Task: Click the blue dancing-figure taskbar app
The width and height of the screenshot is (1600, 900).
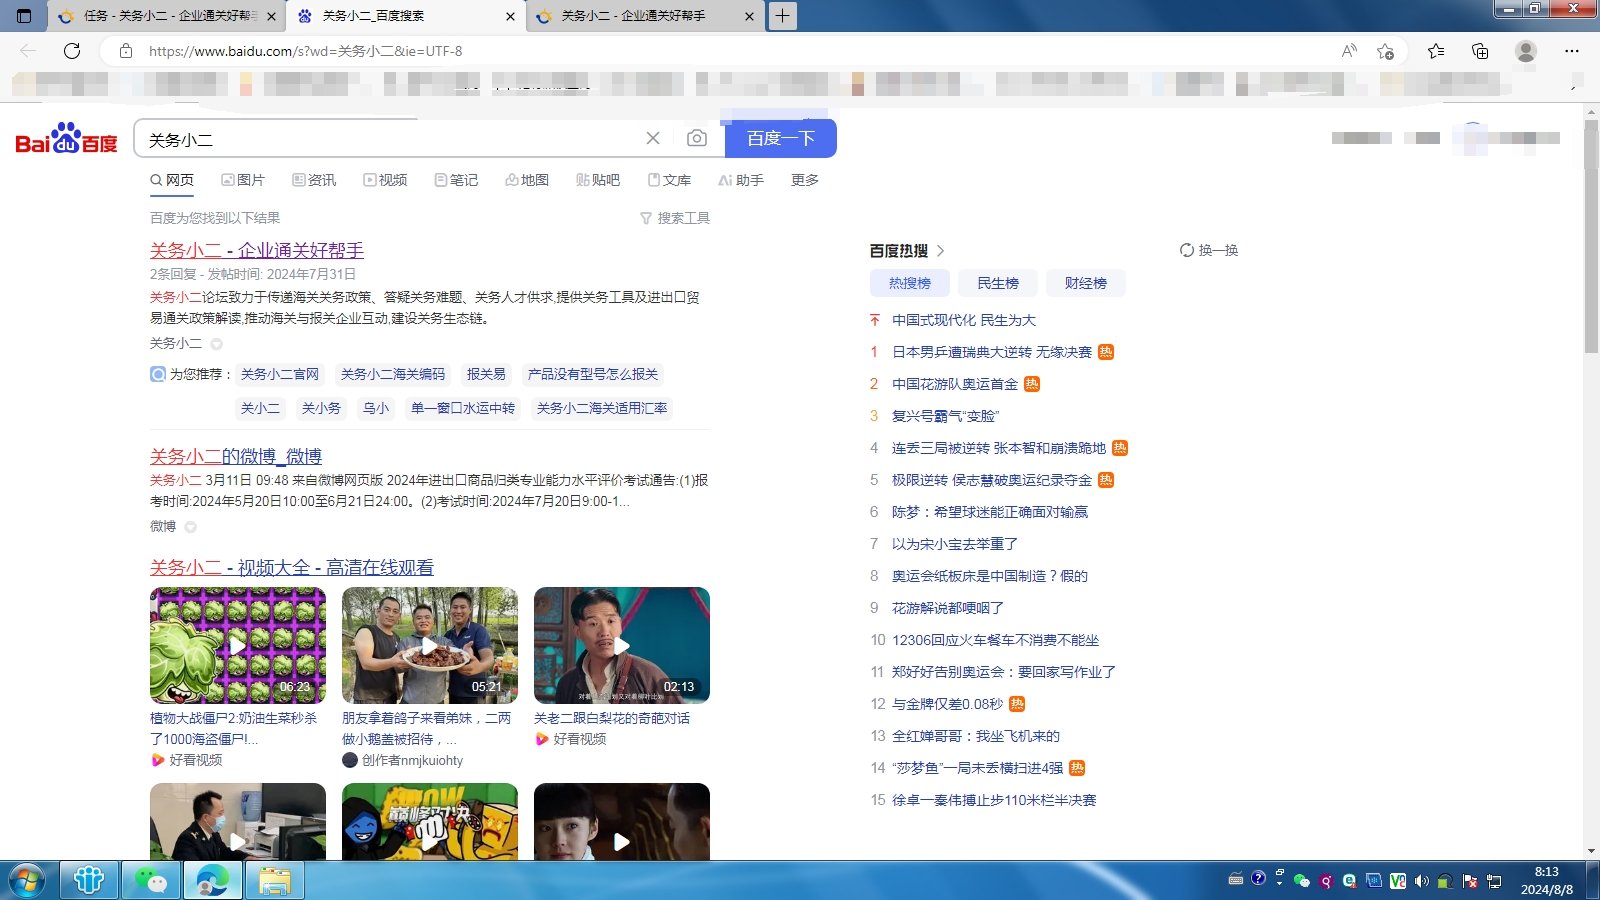Action: [89, 881]
